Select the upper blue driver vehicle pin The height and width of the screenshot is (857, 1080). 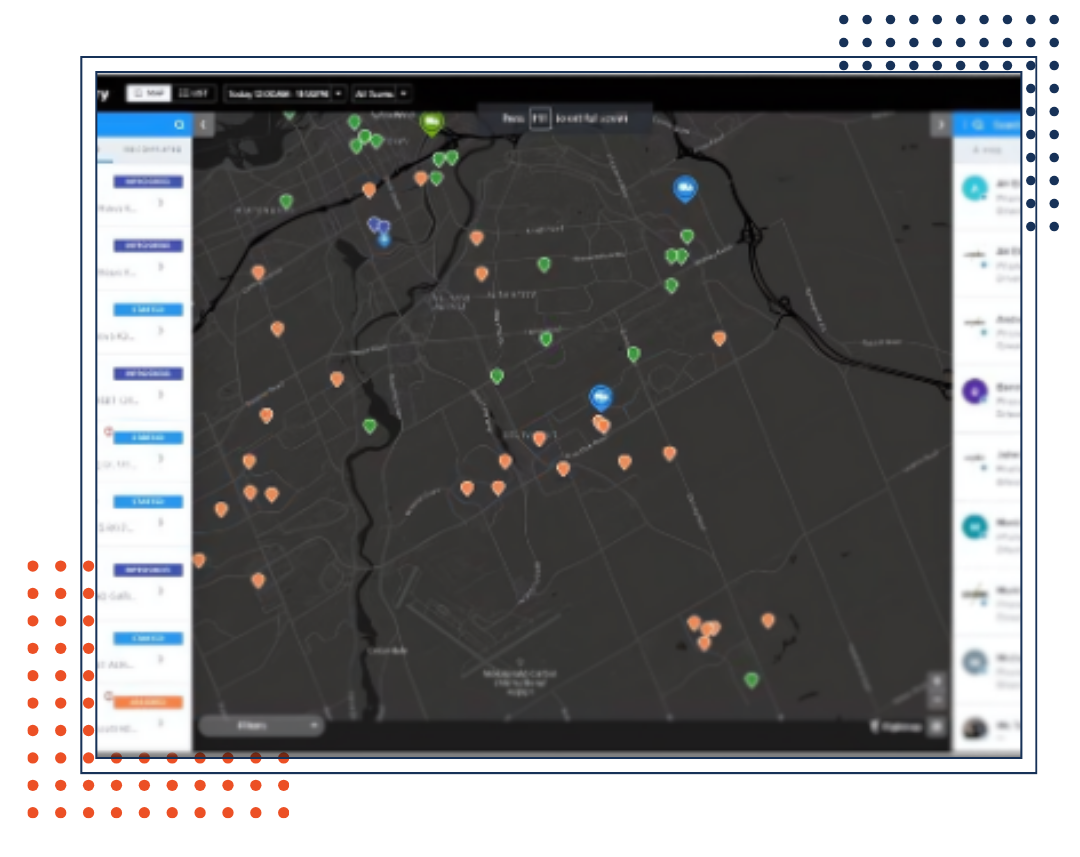pyautogui.click(x=685, y=187)
